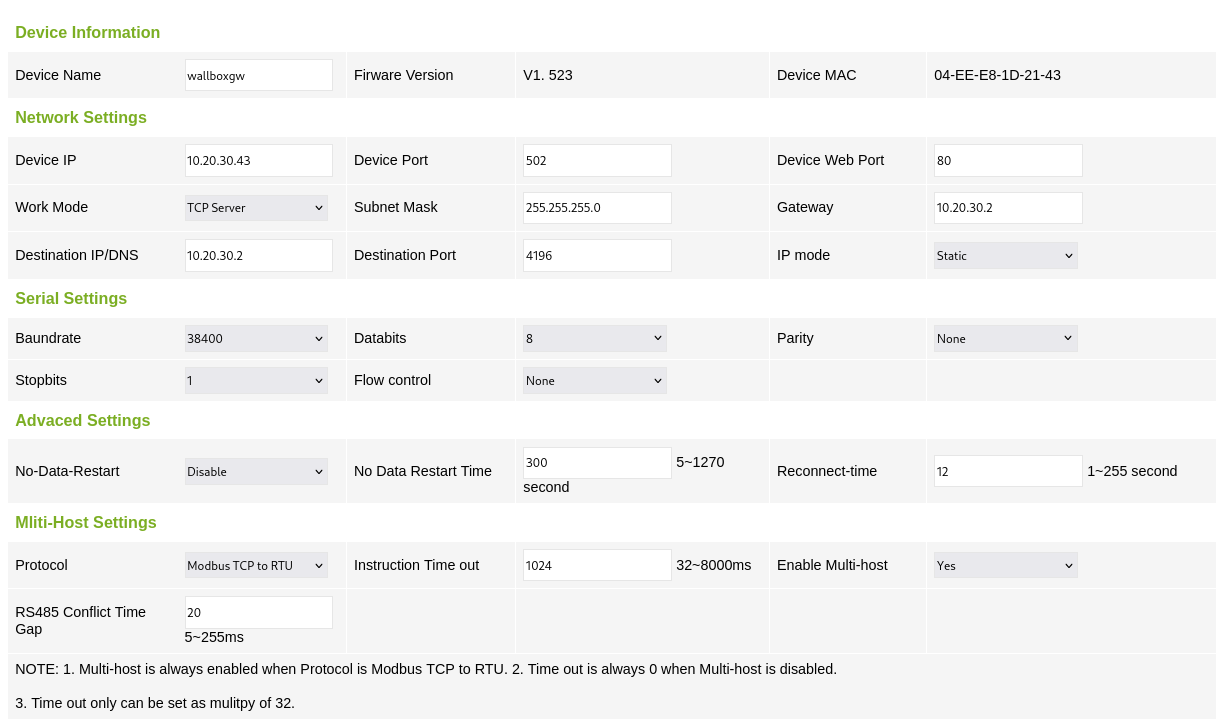Expand the Stopbits dropdown
This screenshot has width=1223, height=723.
256,380
